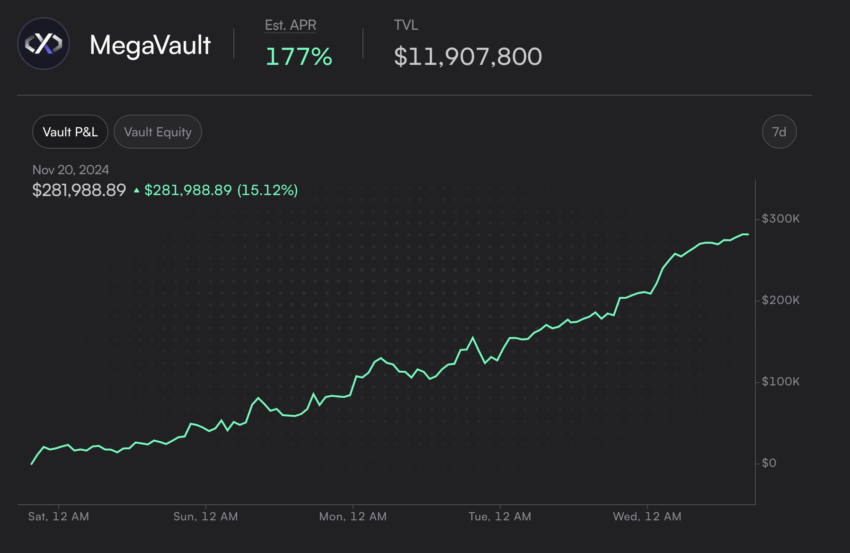Click the Est. APR label
The width and height of the screenshot is (850, 553).
tap(291, 25)
